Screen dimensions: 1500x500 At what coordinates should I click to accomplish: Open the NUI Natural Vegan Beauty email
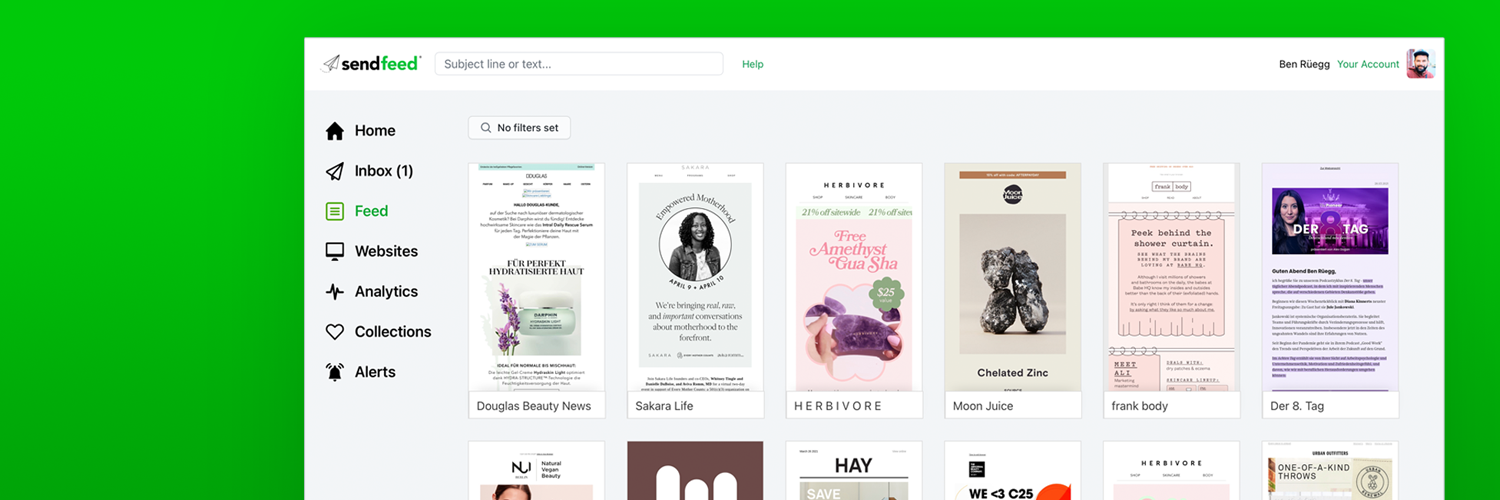click(537, 471)
